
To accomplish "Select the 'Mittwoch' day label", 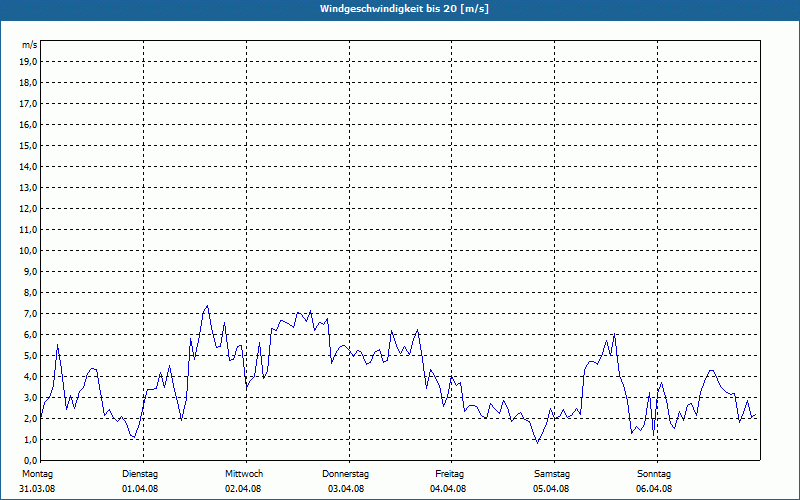I will [244, 474].
